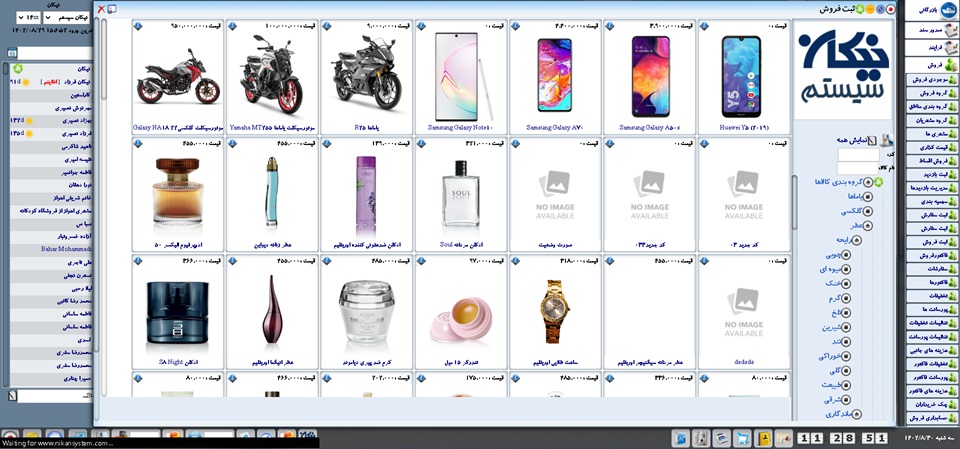Open info icon on Huawei Y5 (2019) card
This screenshot has width=960, height=449.
tap(704, 26)
